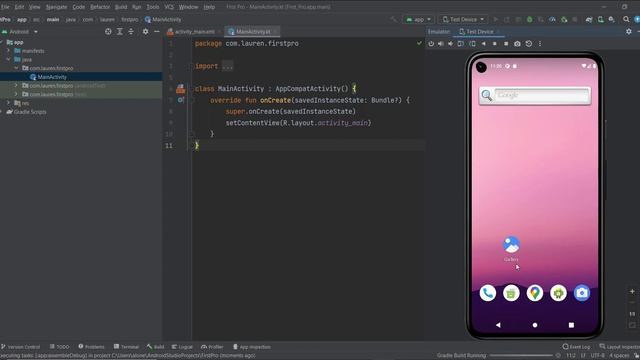Open the app run configuration dropdown
Viewport: 640px width, 360px height.
418,19
